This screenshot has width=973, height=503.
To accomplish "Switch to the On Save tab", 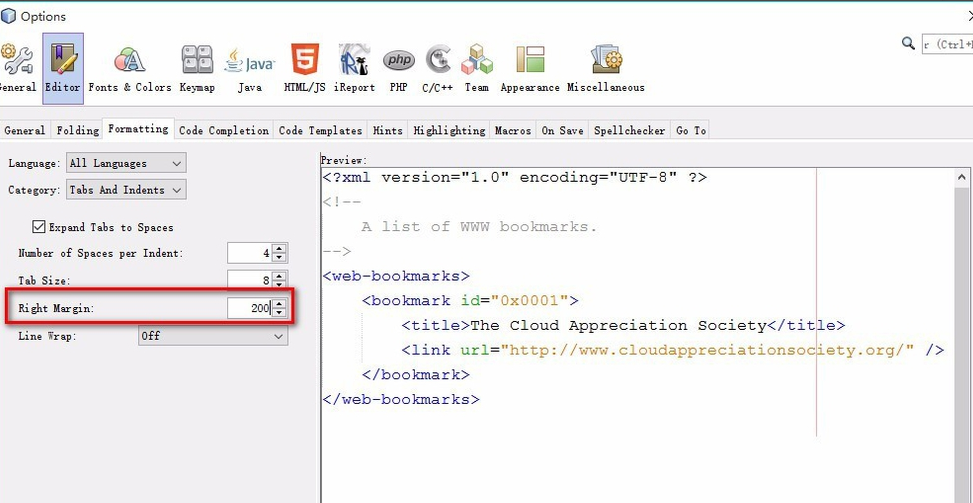I will [562, 130].
